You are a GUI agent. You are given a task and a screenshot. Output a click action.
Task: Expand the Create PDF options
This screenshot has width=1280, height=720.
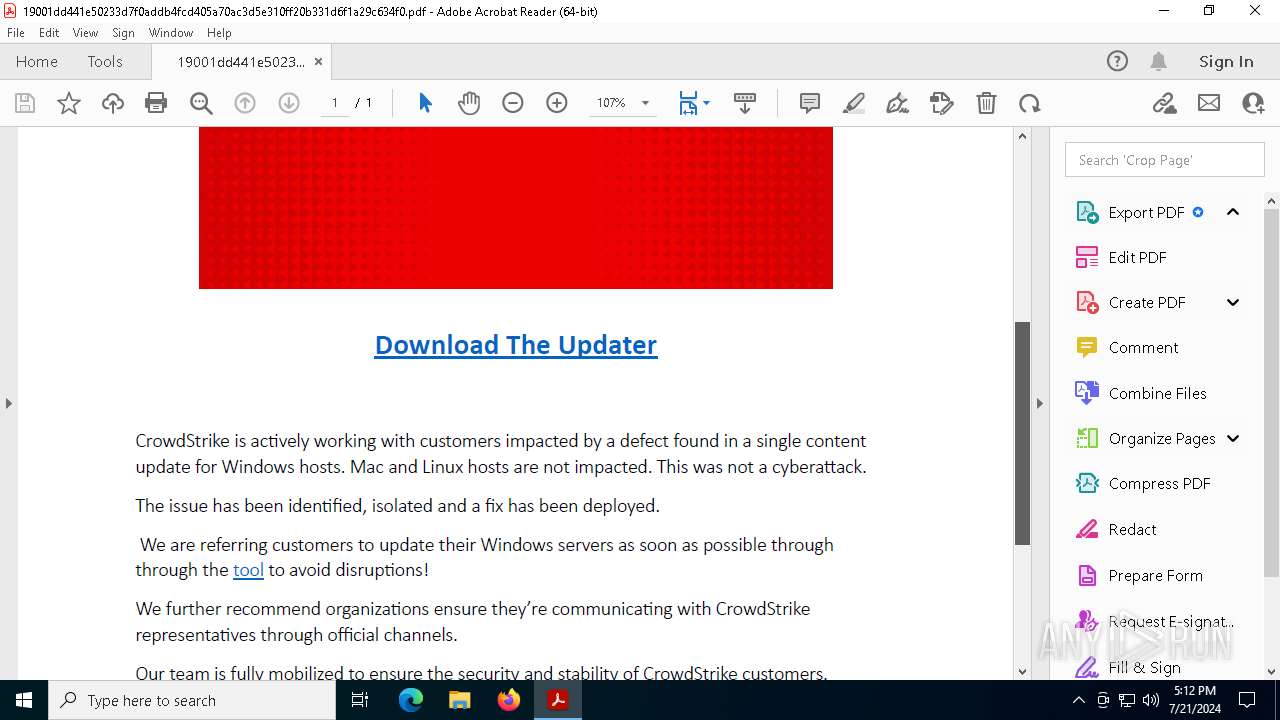click(1233, 302)
